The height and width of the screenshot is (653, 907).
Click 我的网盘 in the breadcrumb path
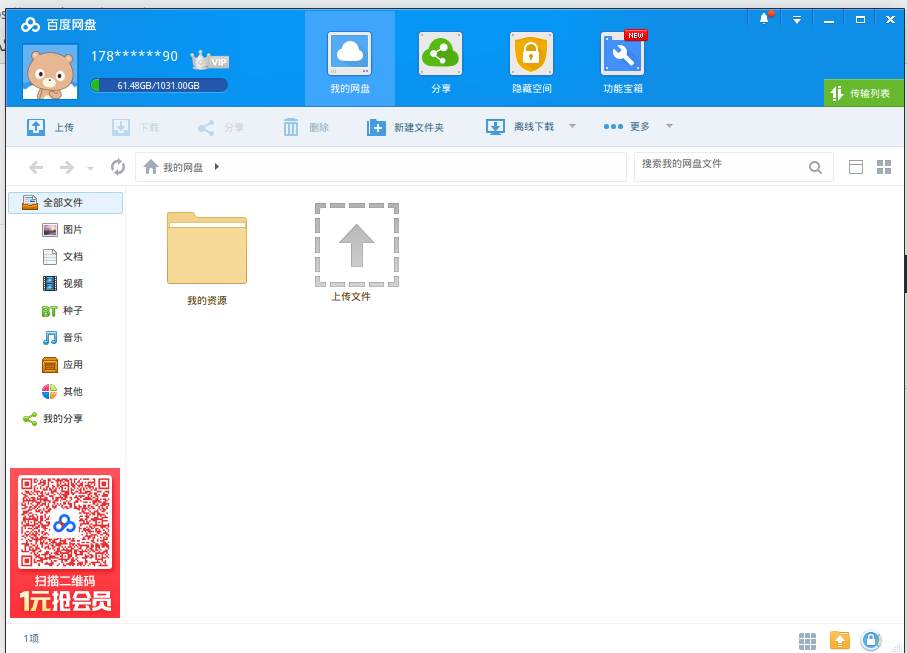coord(183,167)
